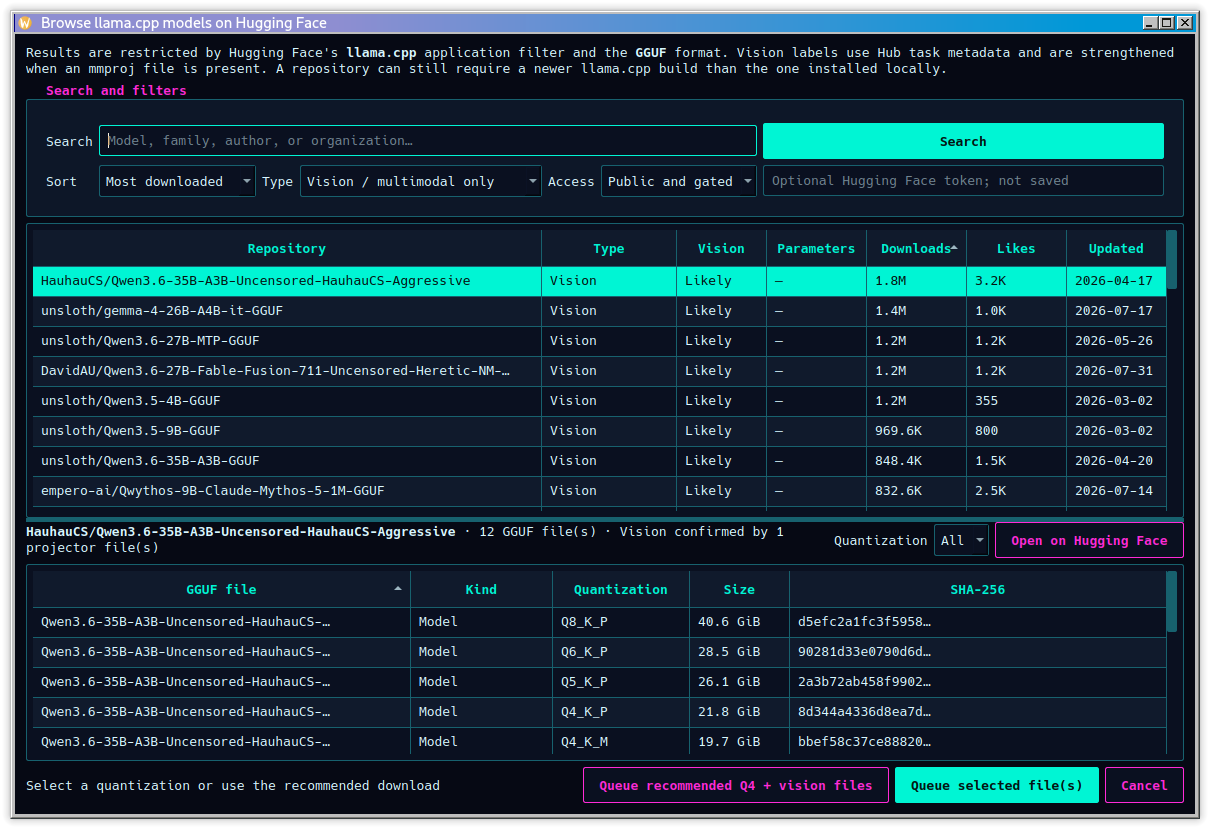Screen dimensions: 1210x829
Task: Select unsloth/gemma-4-26B-A4B-it-GGUF repository row
Action: [x=599, y=311]
